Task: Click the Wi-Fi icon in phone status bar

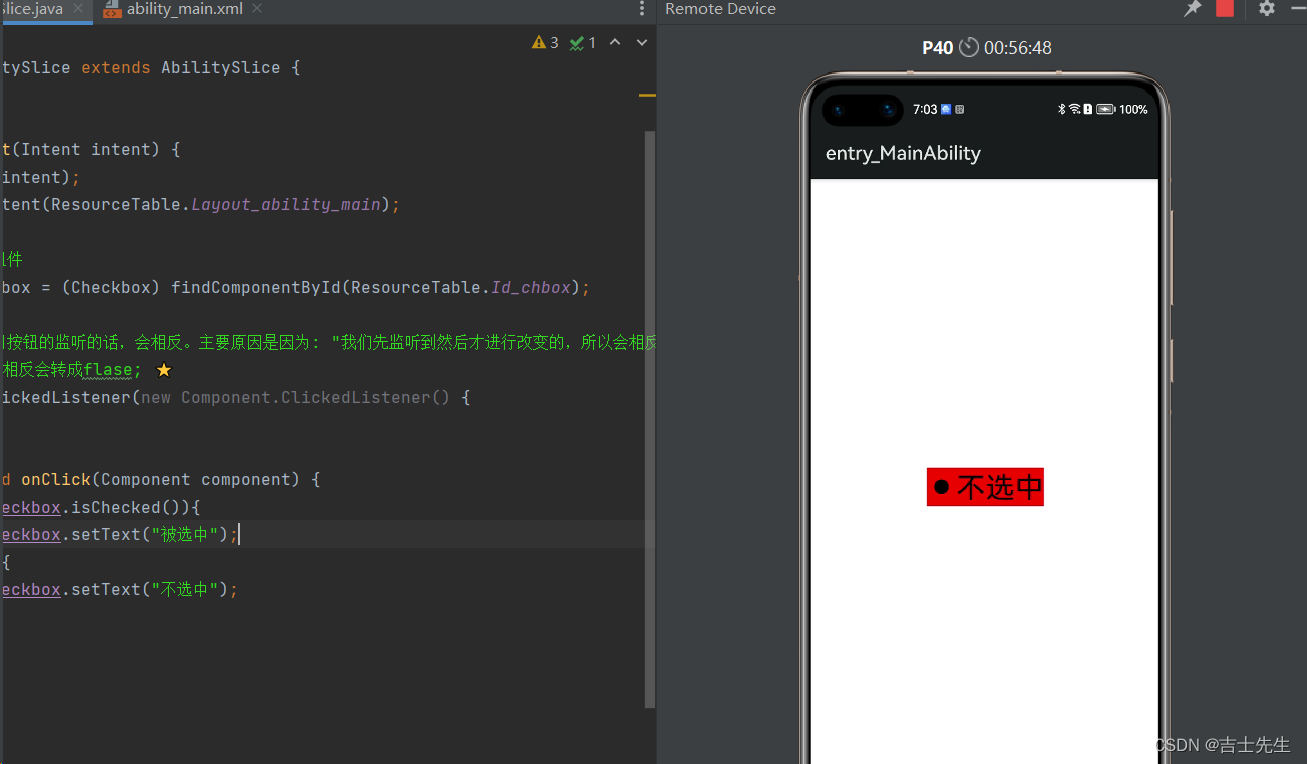Action: (x=1074, y=109)
